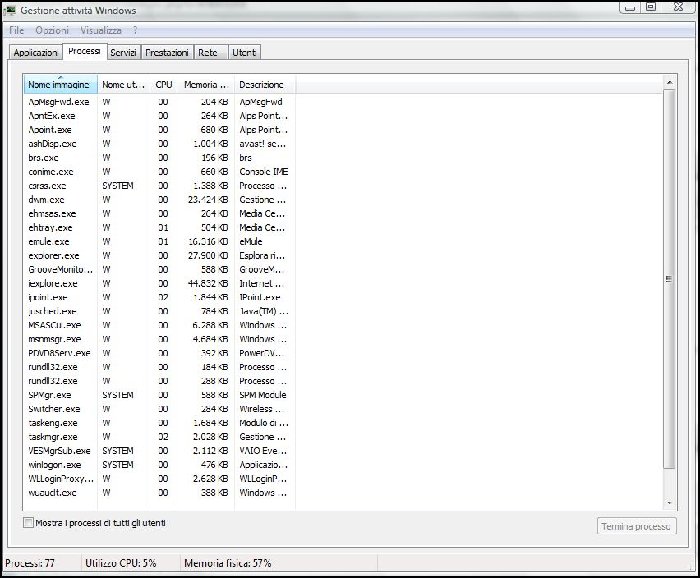Screen dimensions: 700x578
Task: Click the Utilizzo CPU: 5% status entry
Action: point(121,563)
